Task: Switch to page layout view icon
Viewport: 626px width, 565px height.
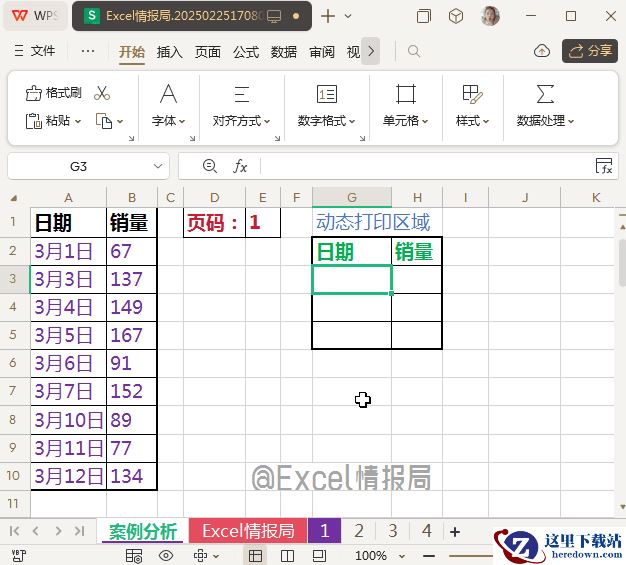Action: (319, 555)
